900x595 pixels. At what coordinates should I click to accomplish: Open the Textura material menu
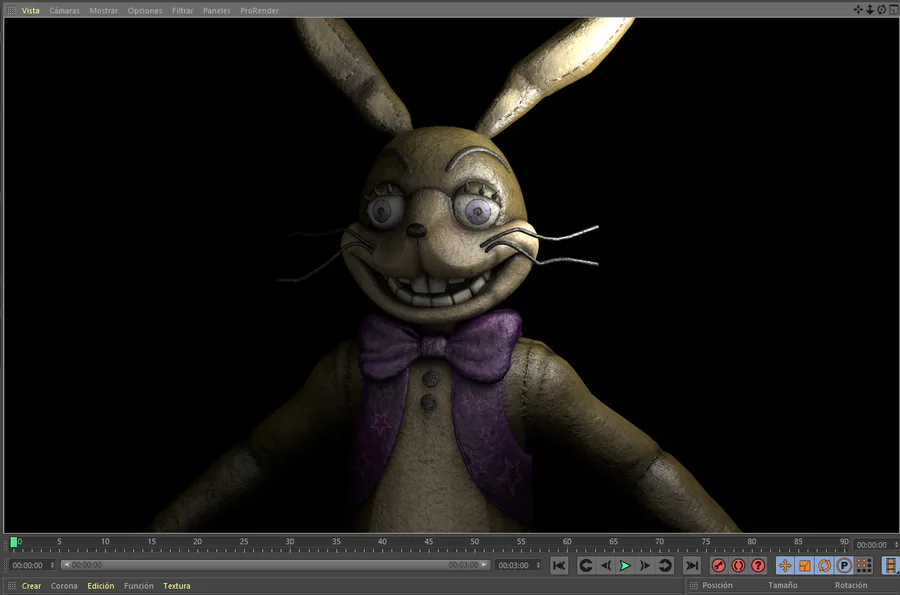click(x=176, y=586)
